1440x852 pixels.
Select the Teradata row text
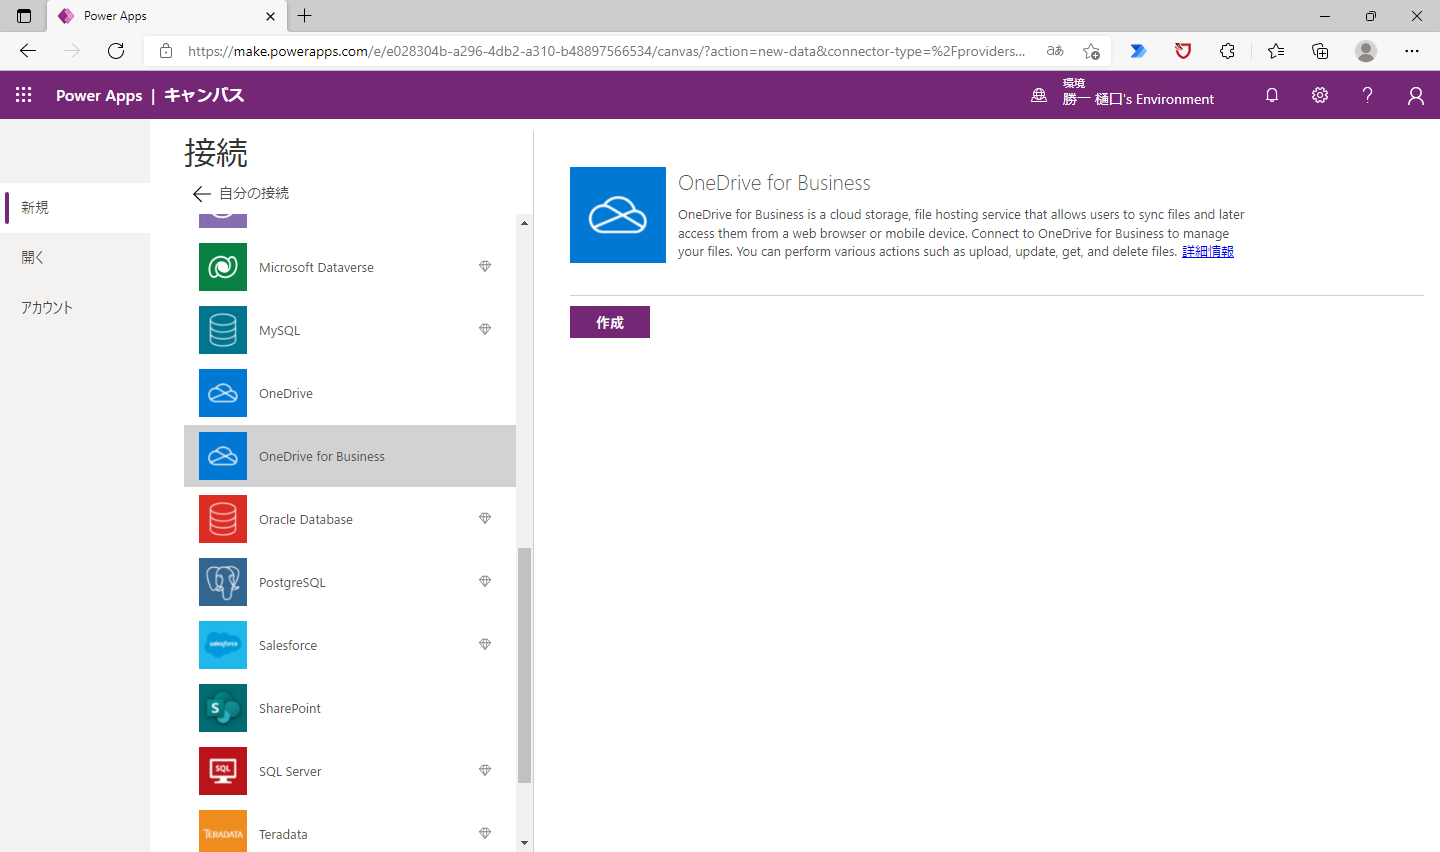pos(283,835)
